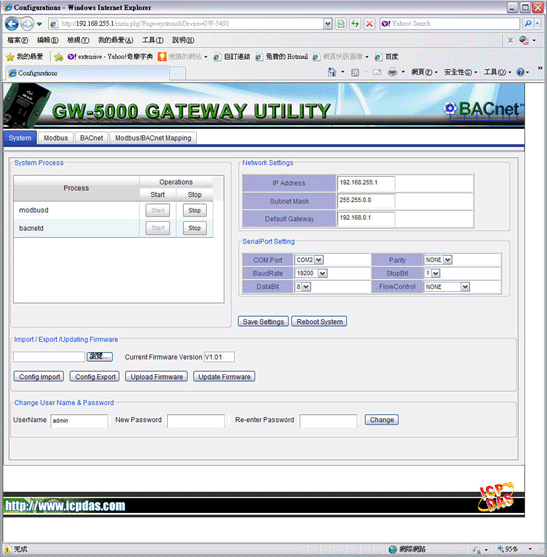Screen dimensions: 547x557
Task: Click the Save Settings button
Action: (263, 321)
